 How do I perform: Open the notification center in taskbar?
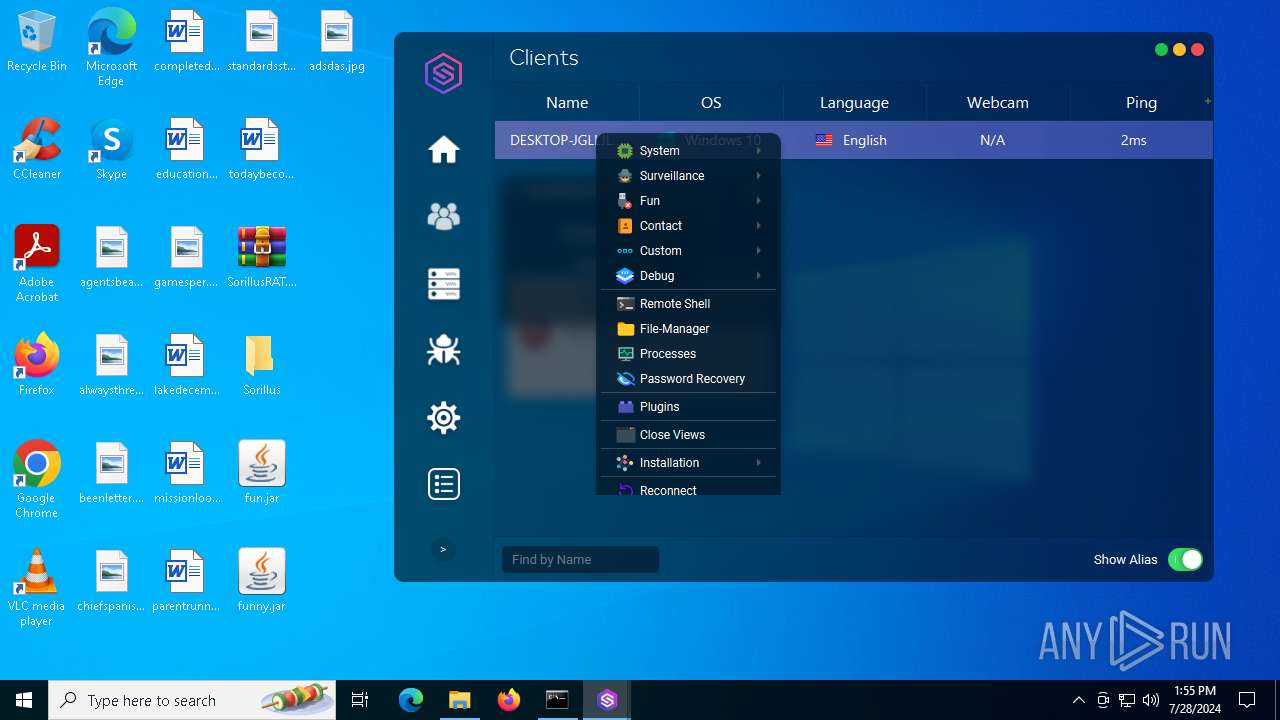(1247, 700)
